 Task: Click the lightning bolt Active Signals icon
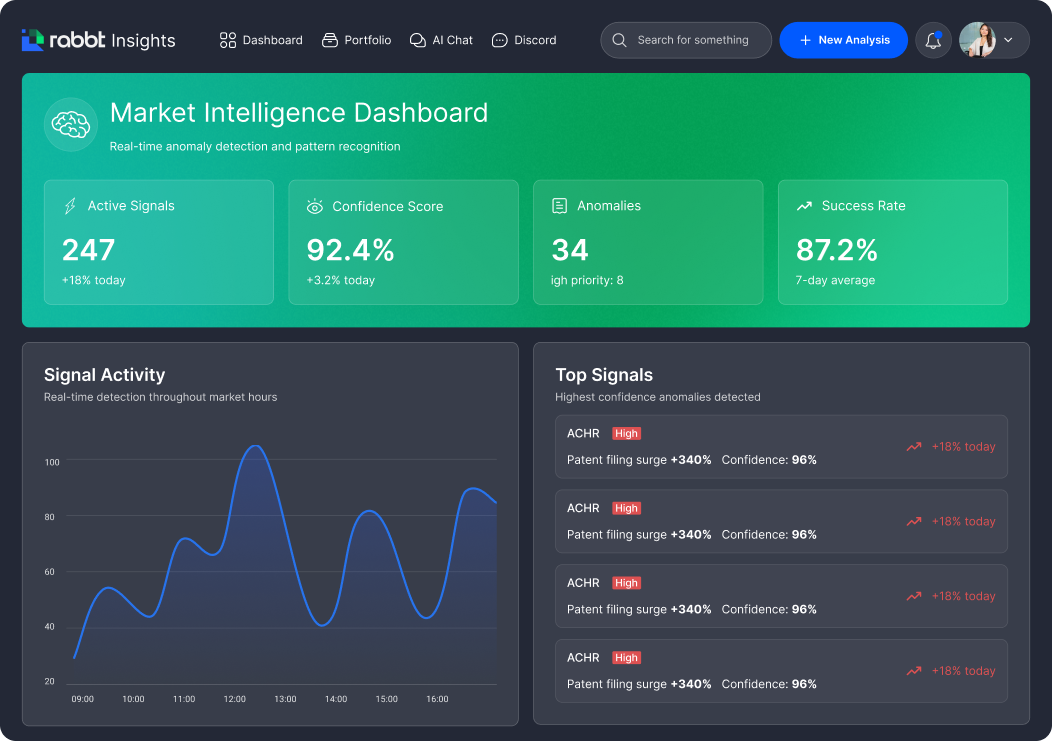70,206
